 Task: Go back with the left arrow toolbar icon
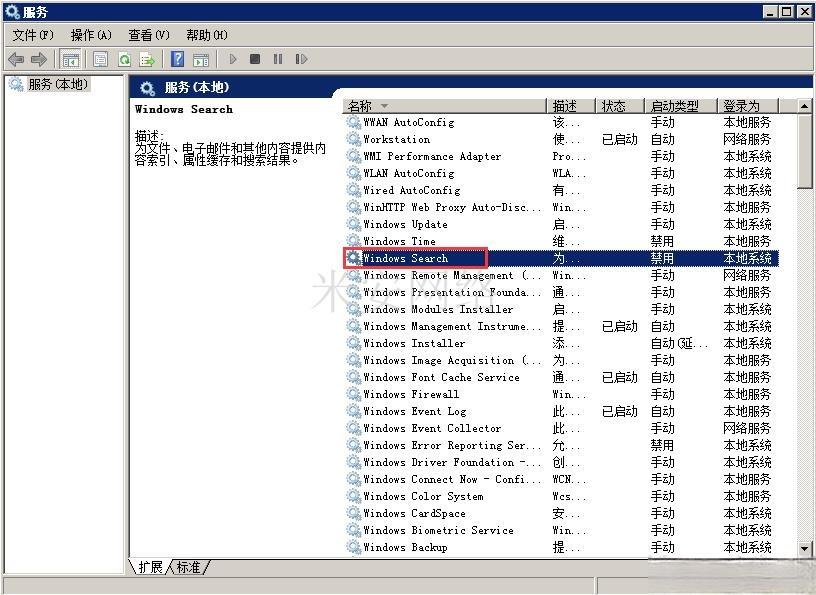pyautogui.click(x=17, y=59)
